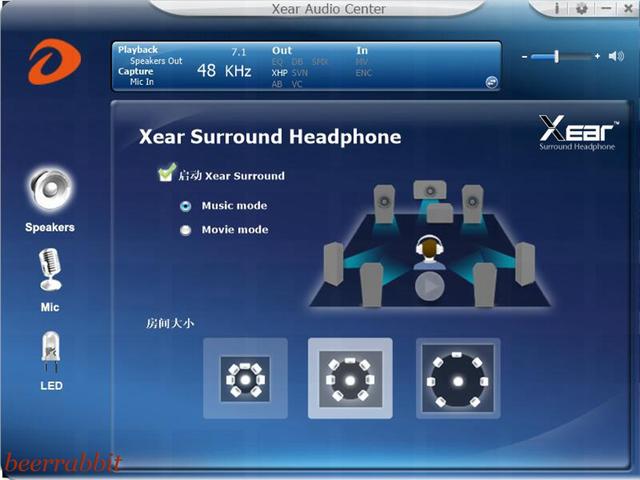Click the MV input indicator
640x480 pixels.
coord(362,62)
